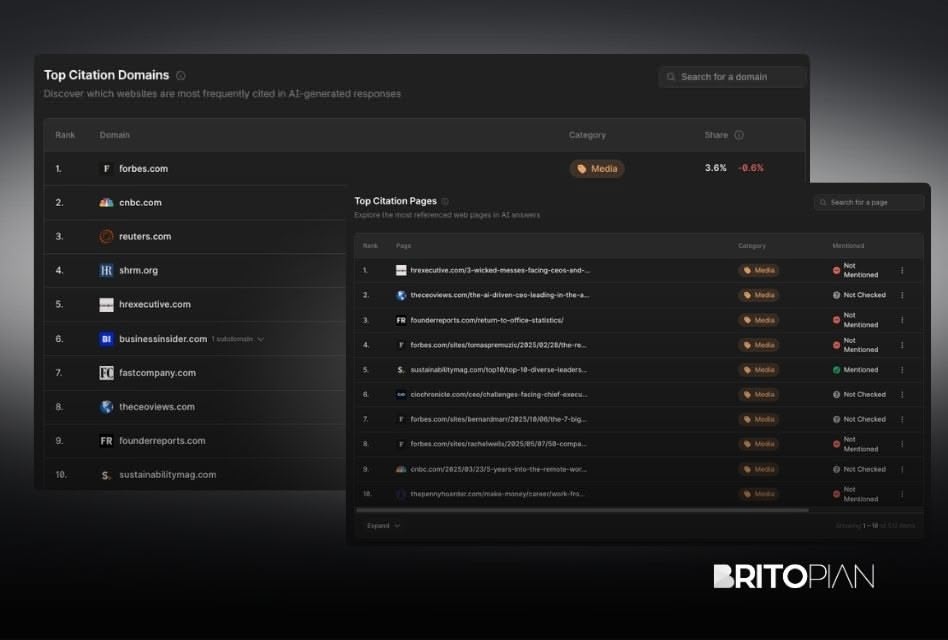Click the sustainabilitymag icon in the domains list

pos(106,475)
